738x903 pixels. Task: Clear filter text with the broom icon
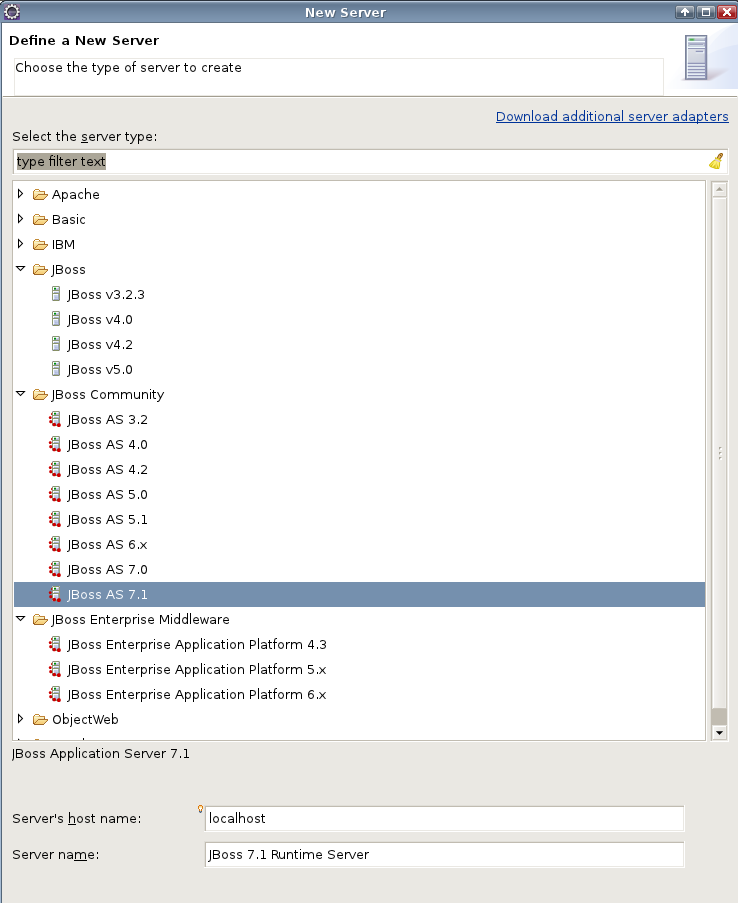coord(716,161)
